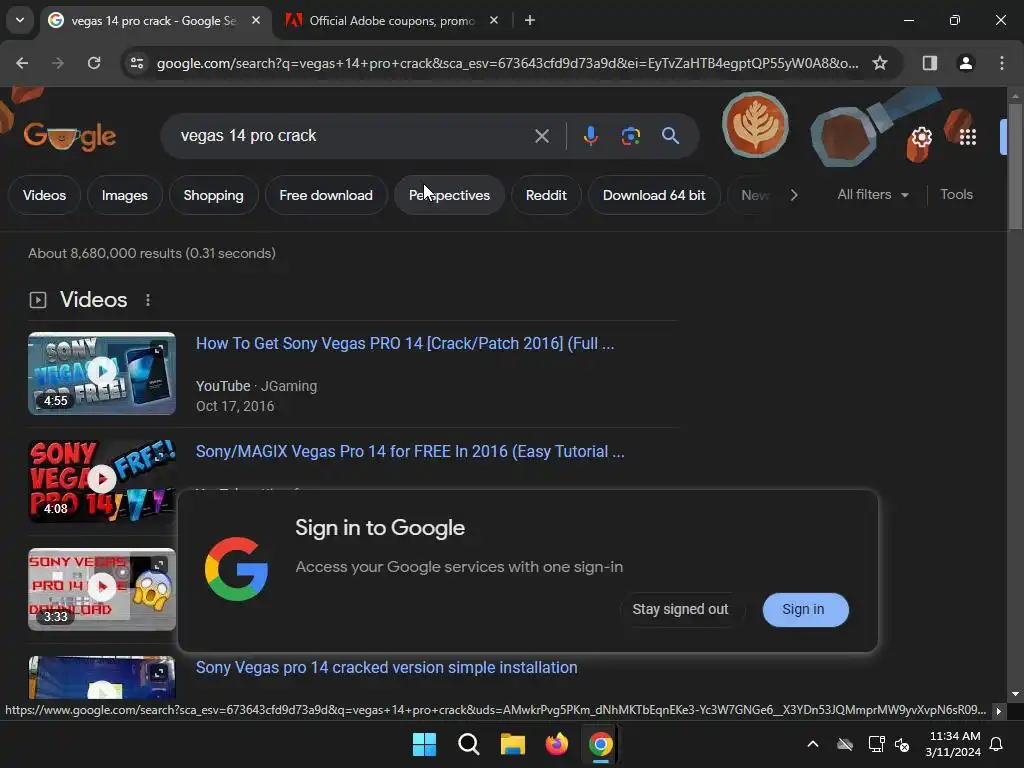Filter results by Shopping
Image resolution: width=1024 pixels, height=768 pixels.
point(214,195)
